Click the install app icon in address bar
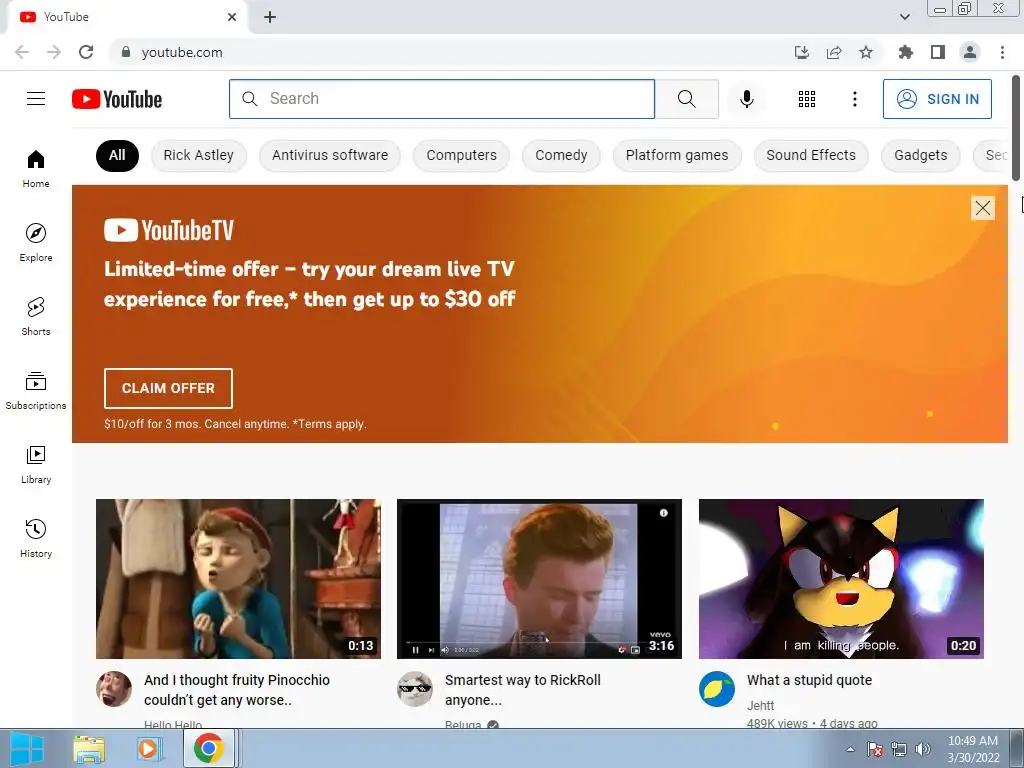Screen dimensions: 1024x768 point(802,52)
